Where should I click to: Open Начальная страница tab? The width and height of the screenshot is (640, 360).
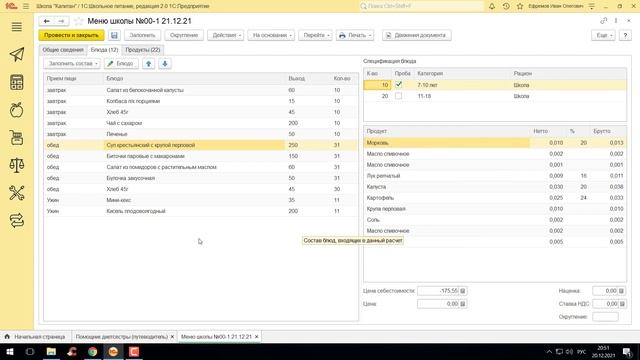tap(35, 337)
